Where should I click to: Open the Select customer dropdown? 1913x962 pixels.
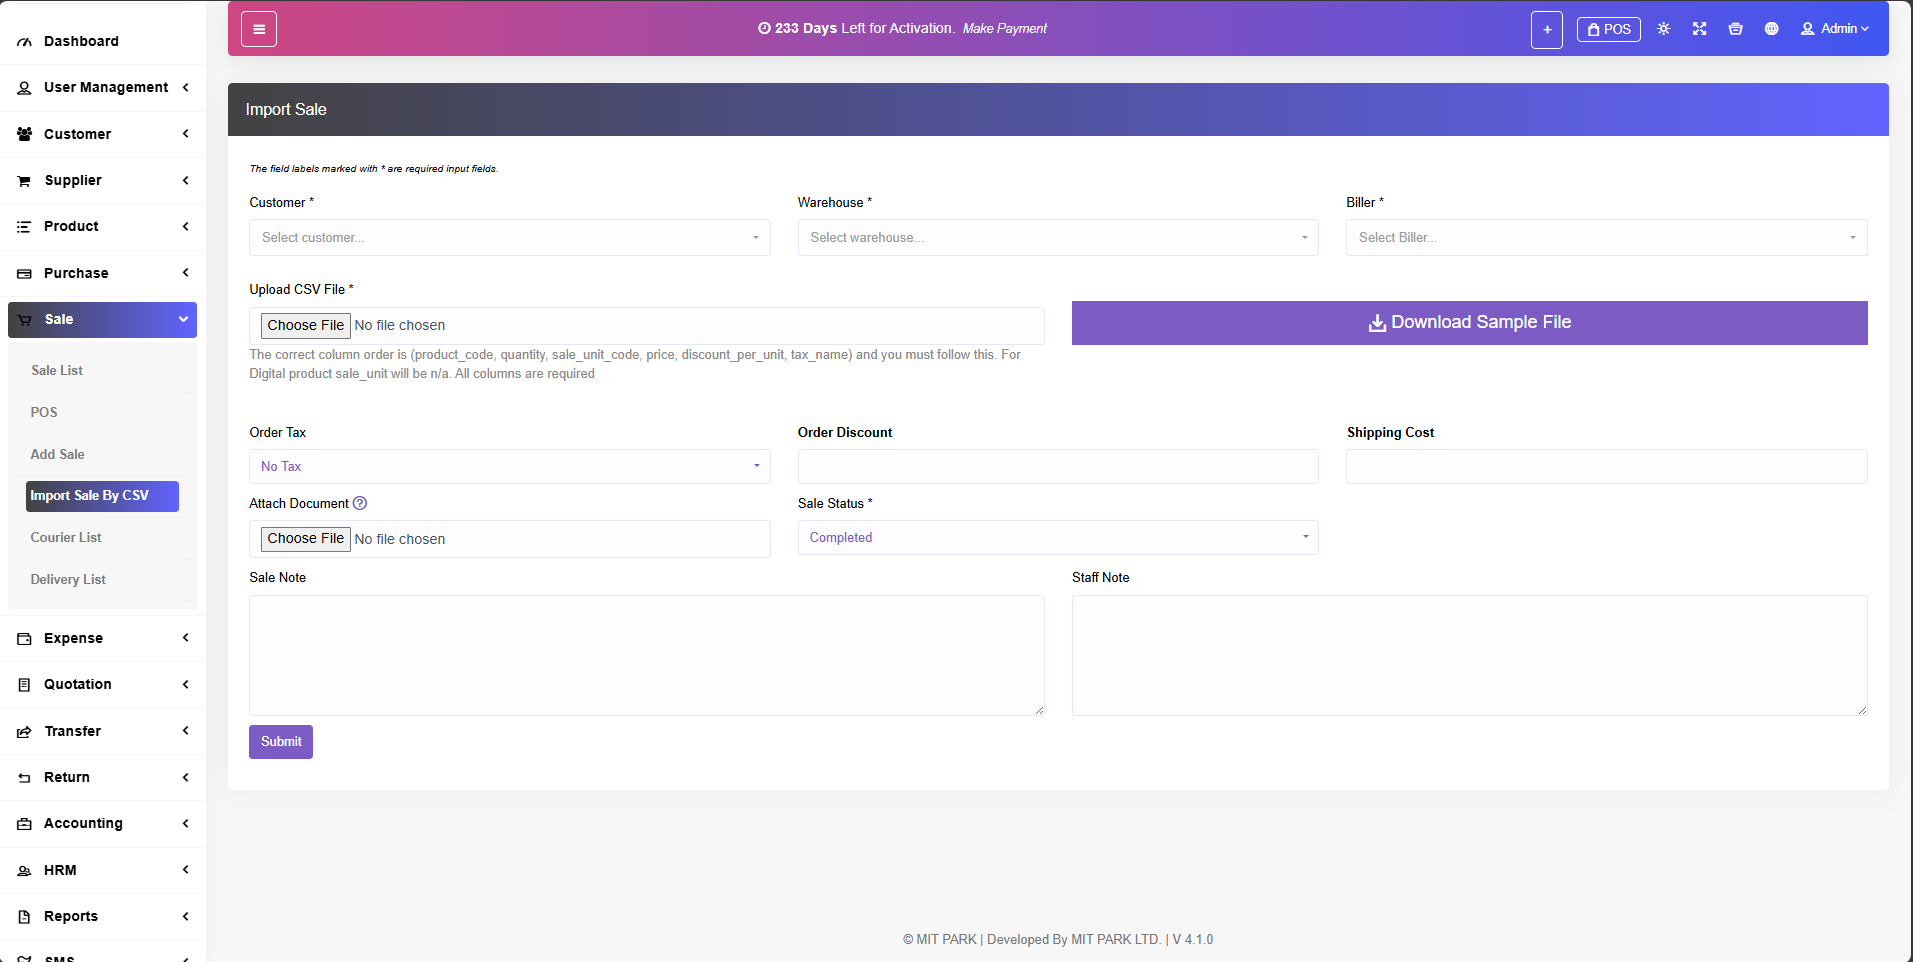tap(509, 238)
